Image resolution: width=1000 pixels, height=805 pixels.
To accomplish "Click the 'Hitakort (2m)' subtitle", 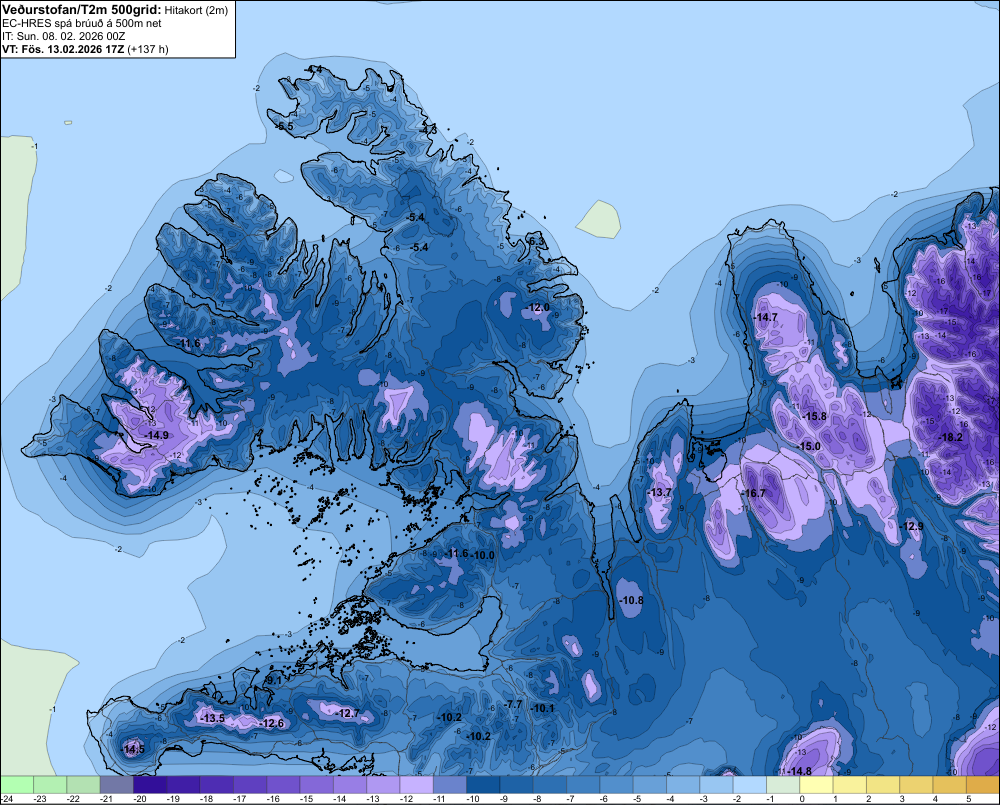I will (x=196, y=10).
